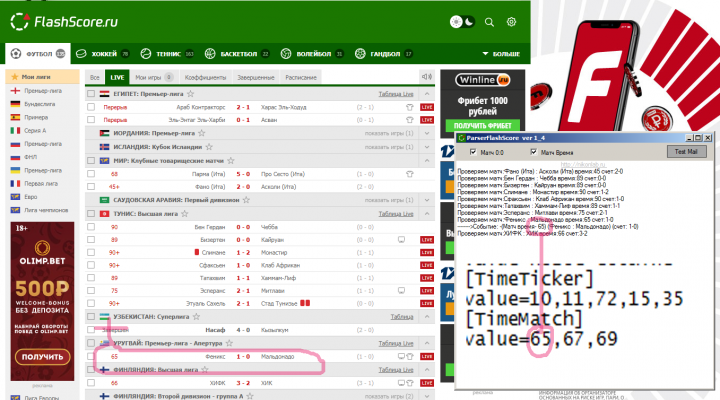Select the Теннис sport tab
This screenshot has width=720, height=400.
coord(168,54)
